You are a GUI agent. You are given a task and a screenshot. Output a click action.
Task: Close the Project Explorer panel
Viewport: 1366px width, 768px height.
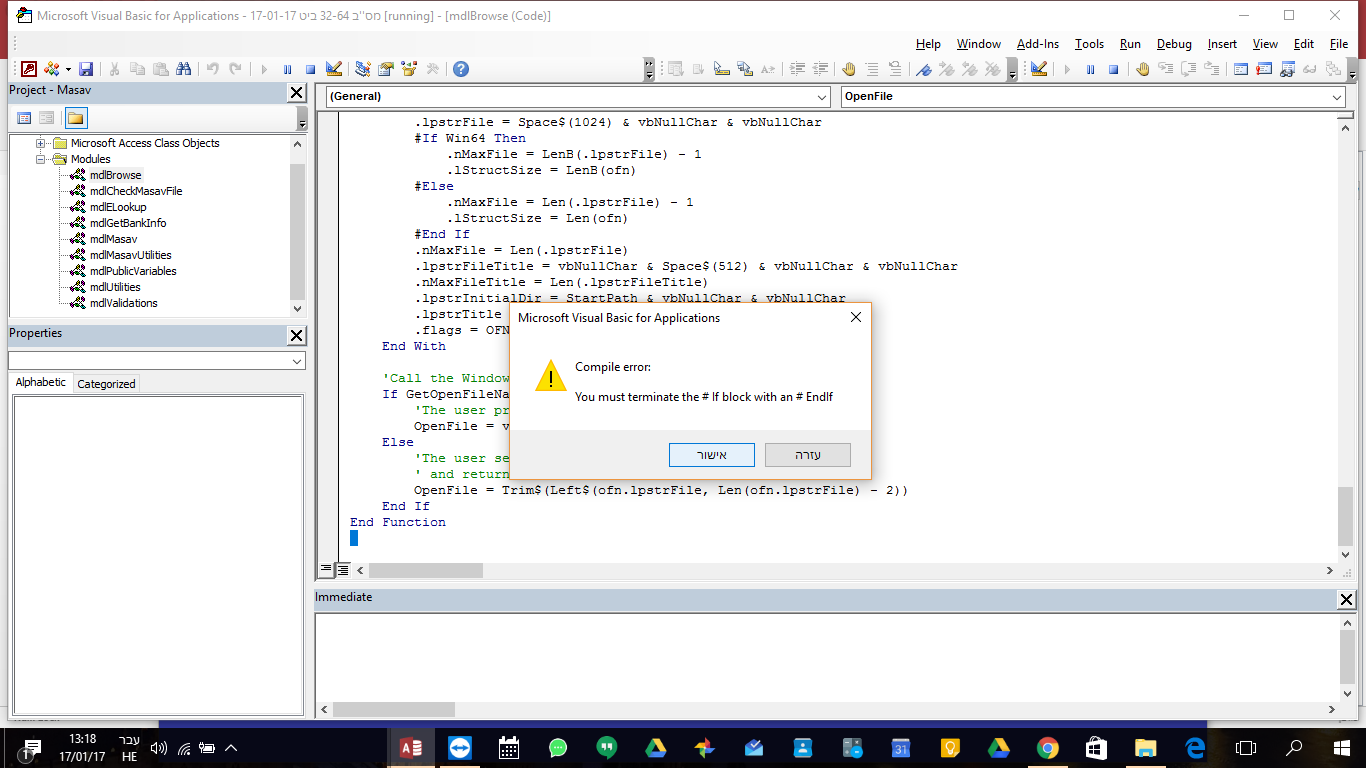[296, 92]
